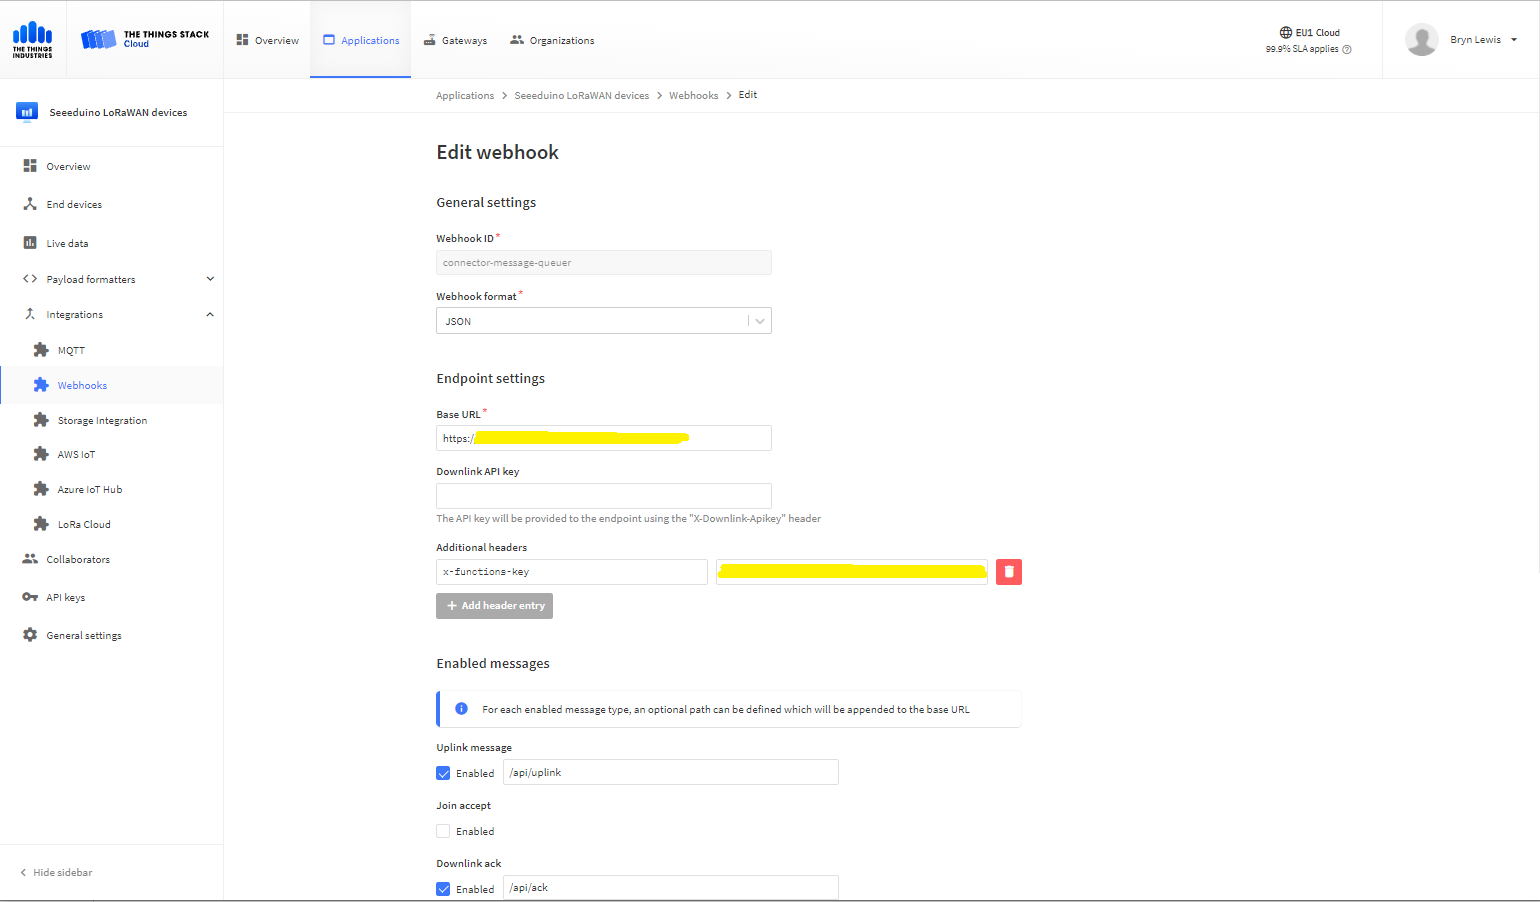The width and height of the screenshot is (1540, 902).
Task: Delete the x-functions-key header entry
Action: (1008, 572)
